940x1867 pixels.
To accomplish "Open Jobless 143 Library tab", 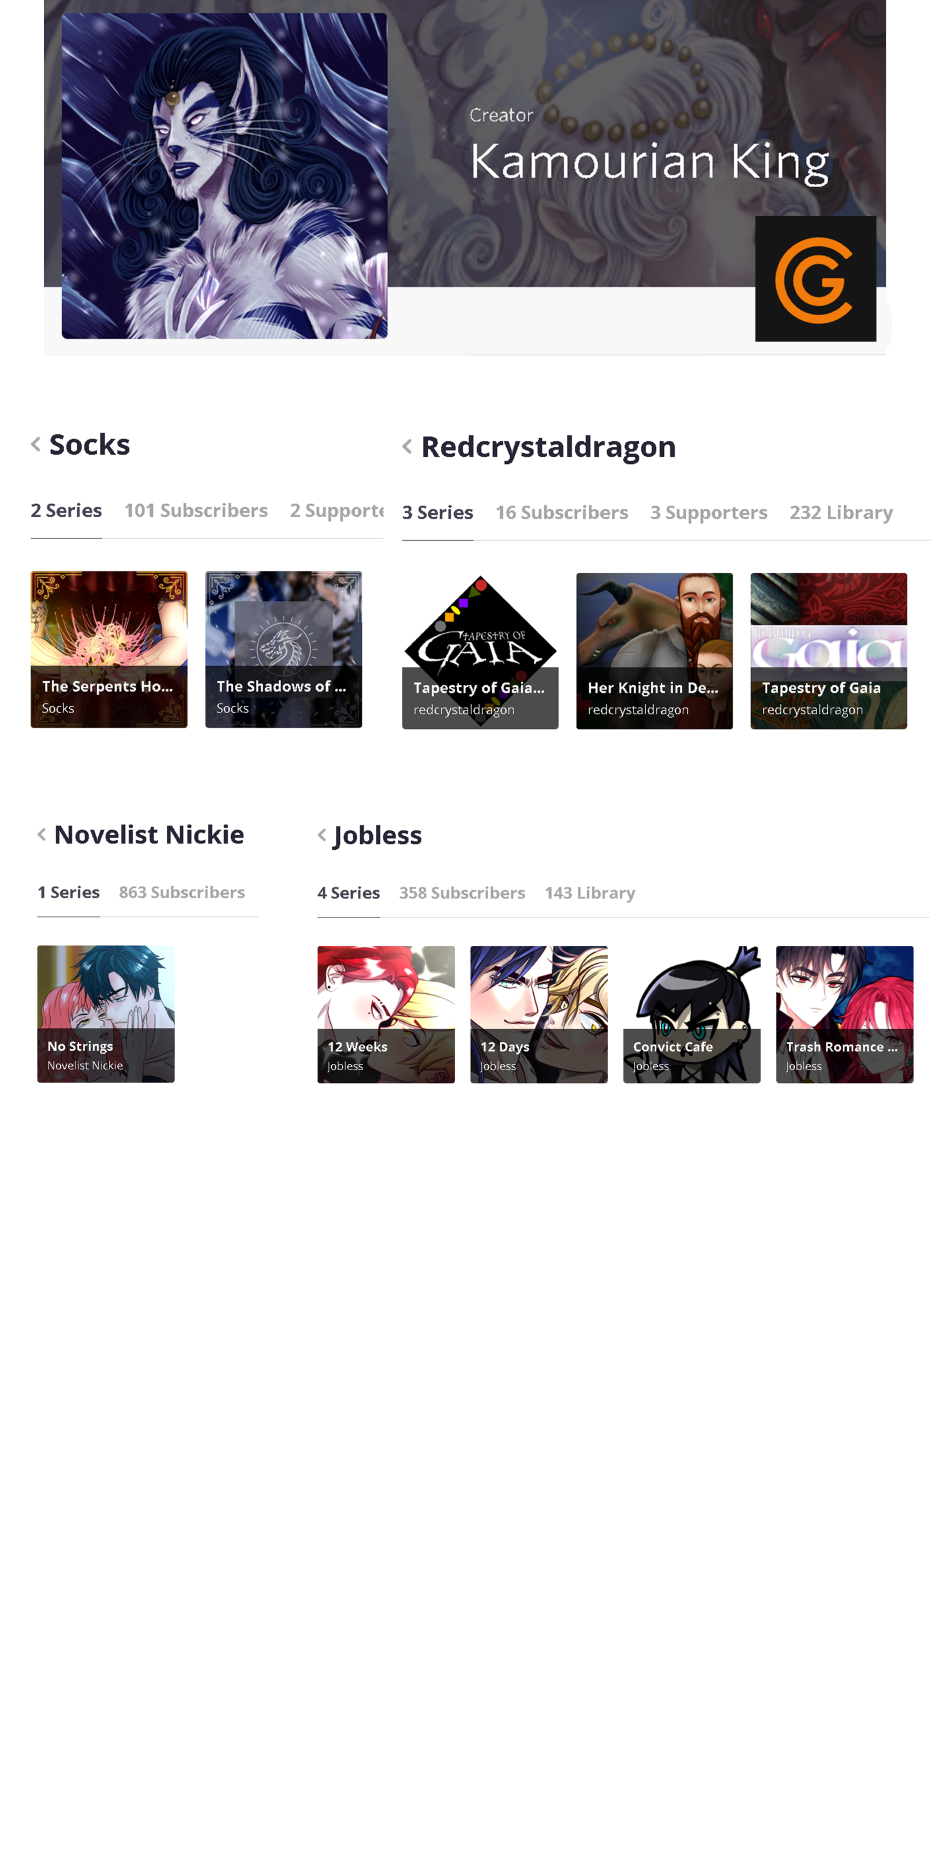I will 590,893.
